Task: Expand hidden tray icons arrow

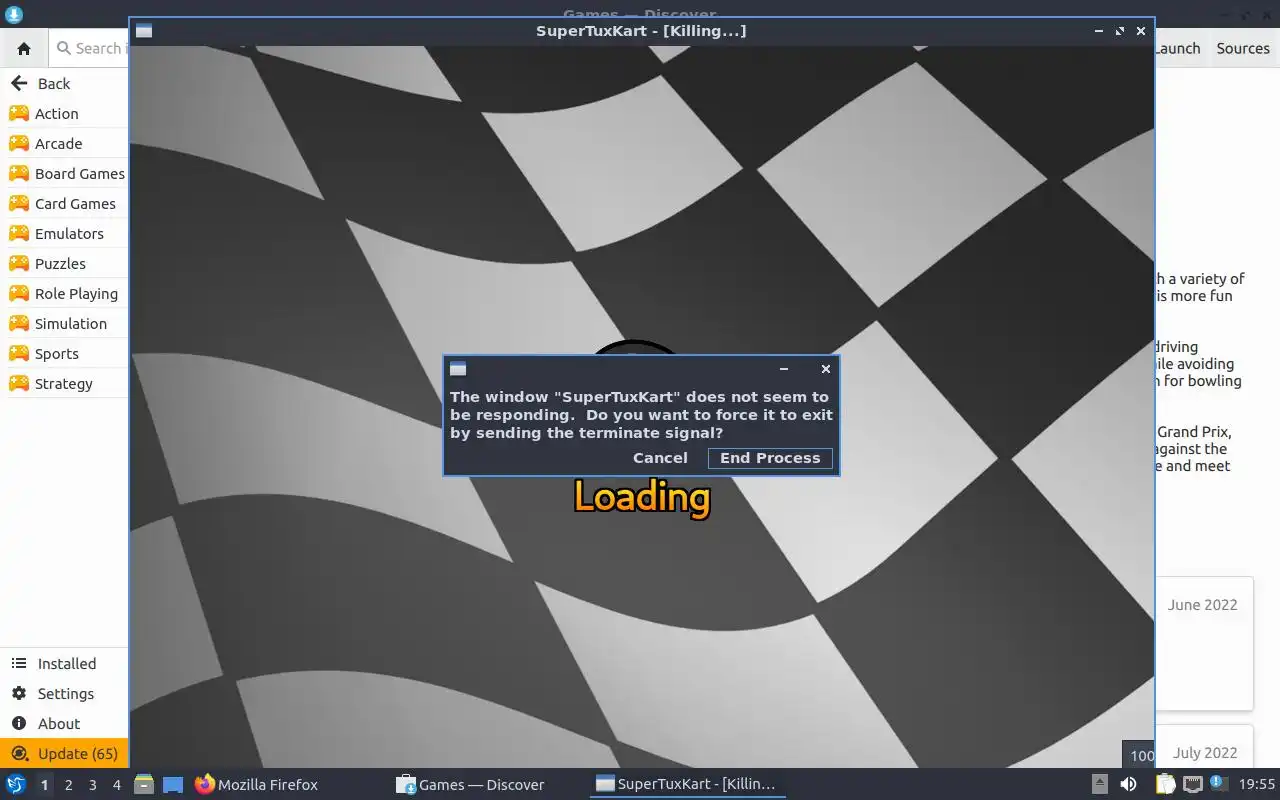Action: click(1099, 785)
